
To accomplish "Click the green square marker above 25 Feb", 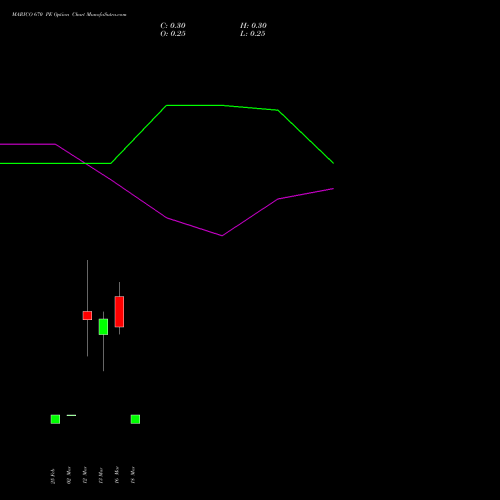I will tap(55, 419).
